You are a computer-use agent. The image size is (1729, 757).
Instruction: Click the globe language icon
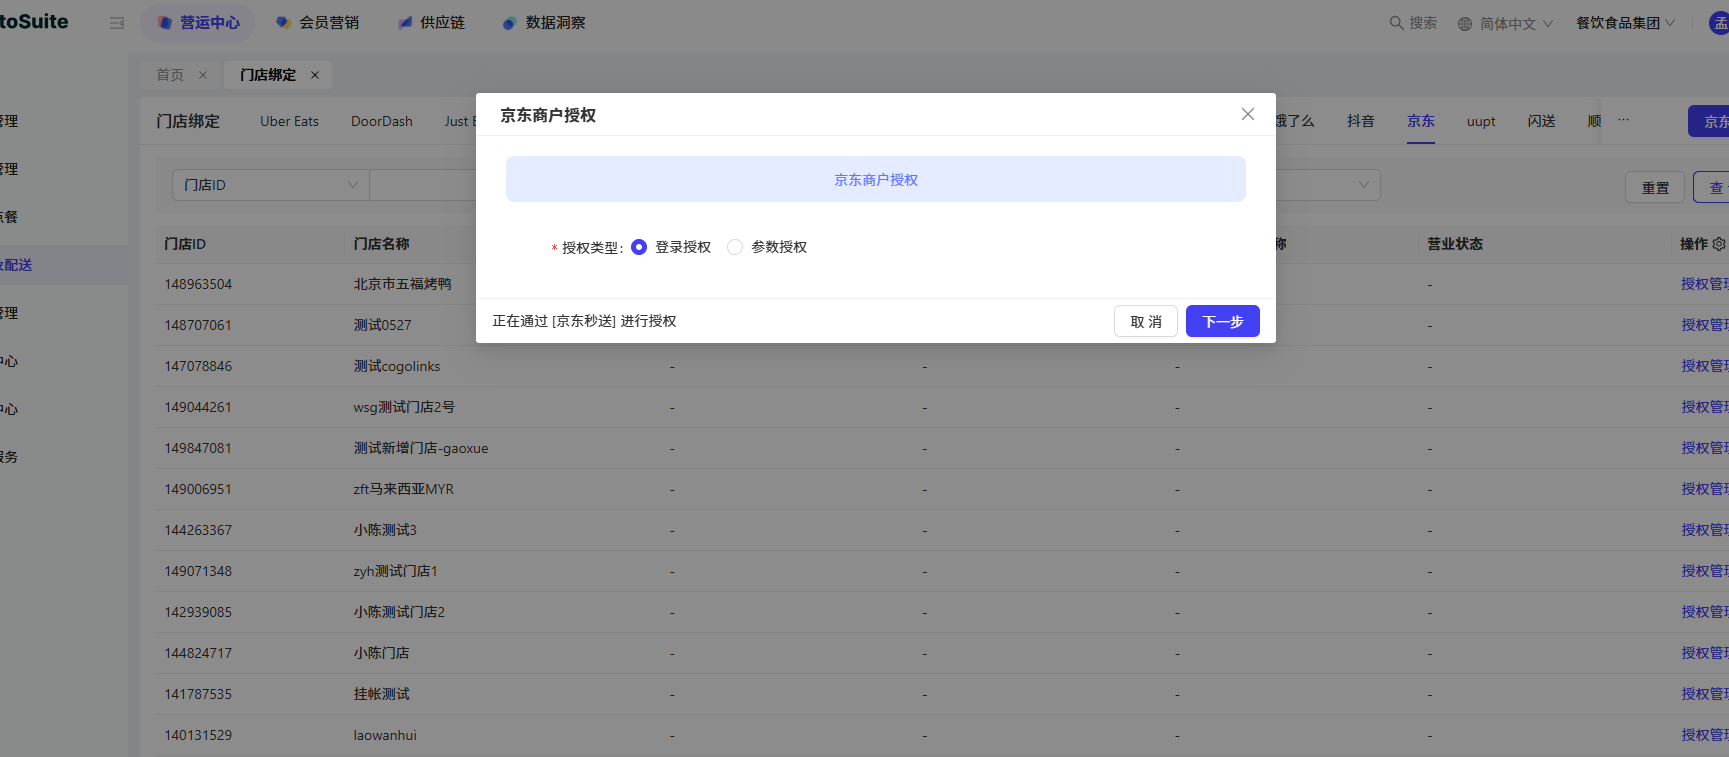point(1465,23)
